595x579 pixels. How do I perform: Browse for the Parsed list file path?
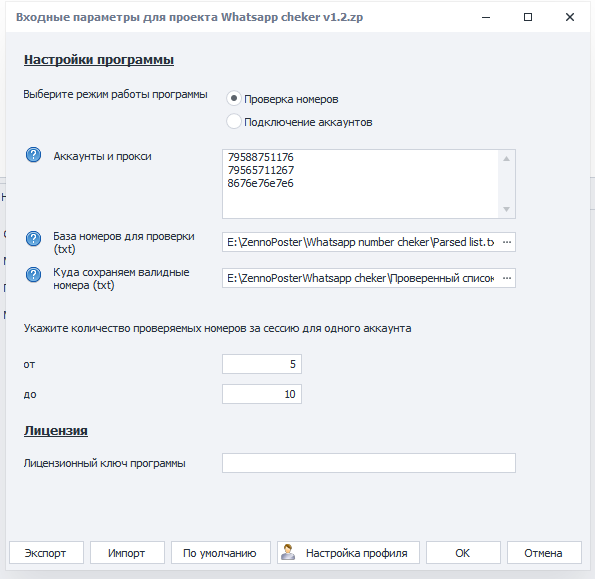(507, 242)
